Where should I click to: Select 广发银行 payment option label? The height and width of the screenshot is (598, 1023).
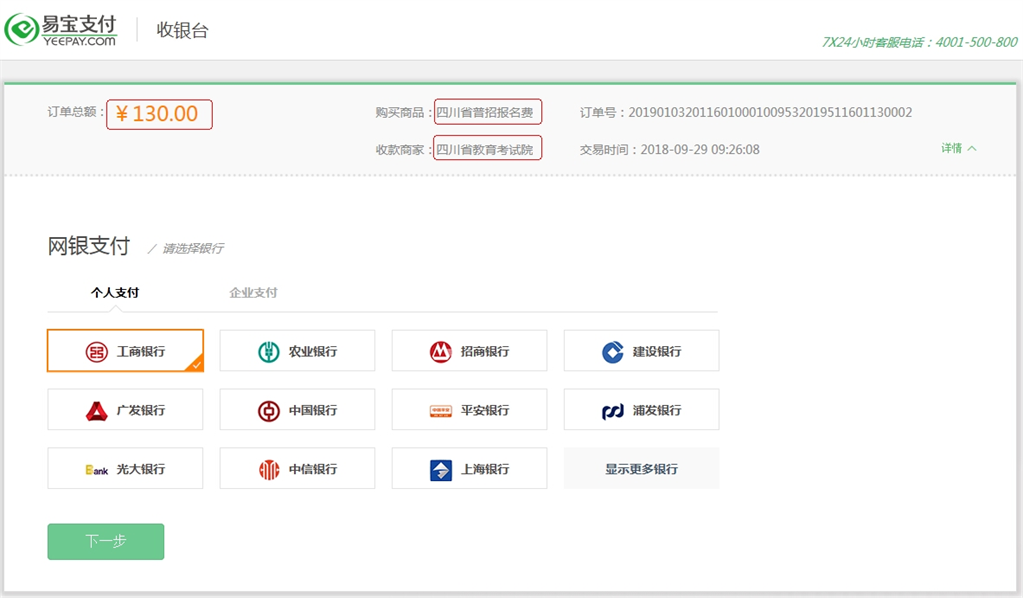[x=140, y=410]
